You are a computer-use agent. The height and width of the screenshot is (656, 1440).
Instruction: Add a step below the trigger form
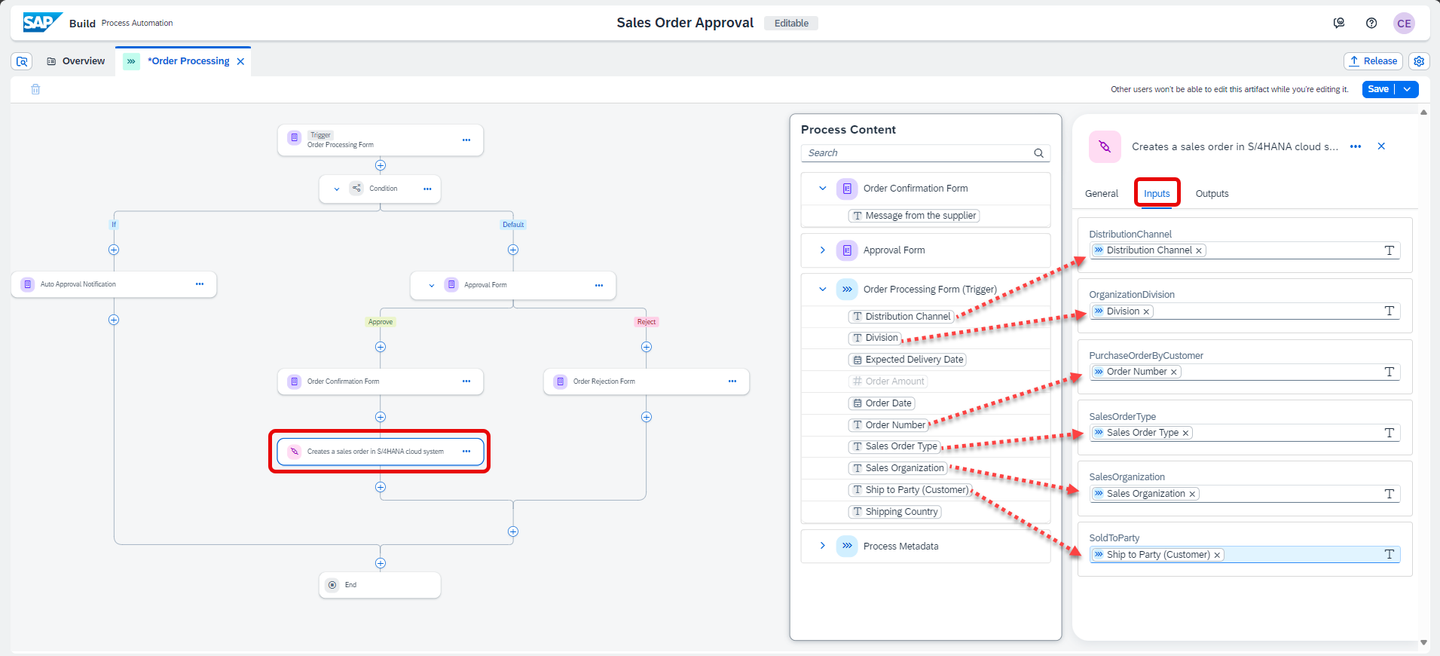tap(380, 166)
